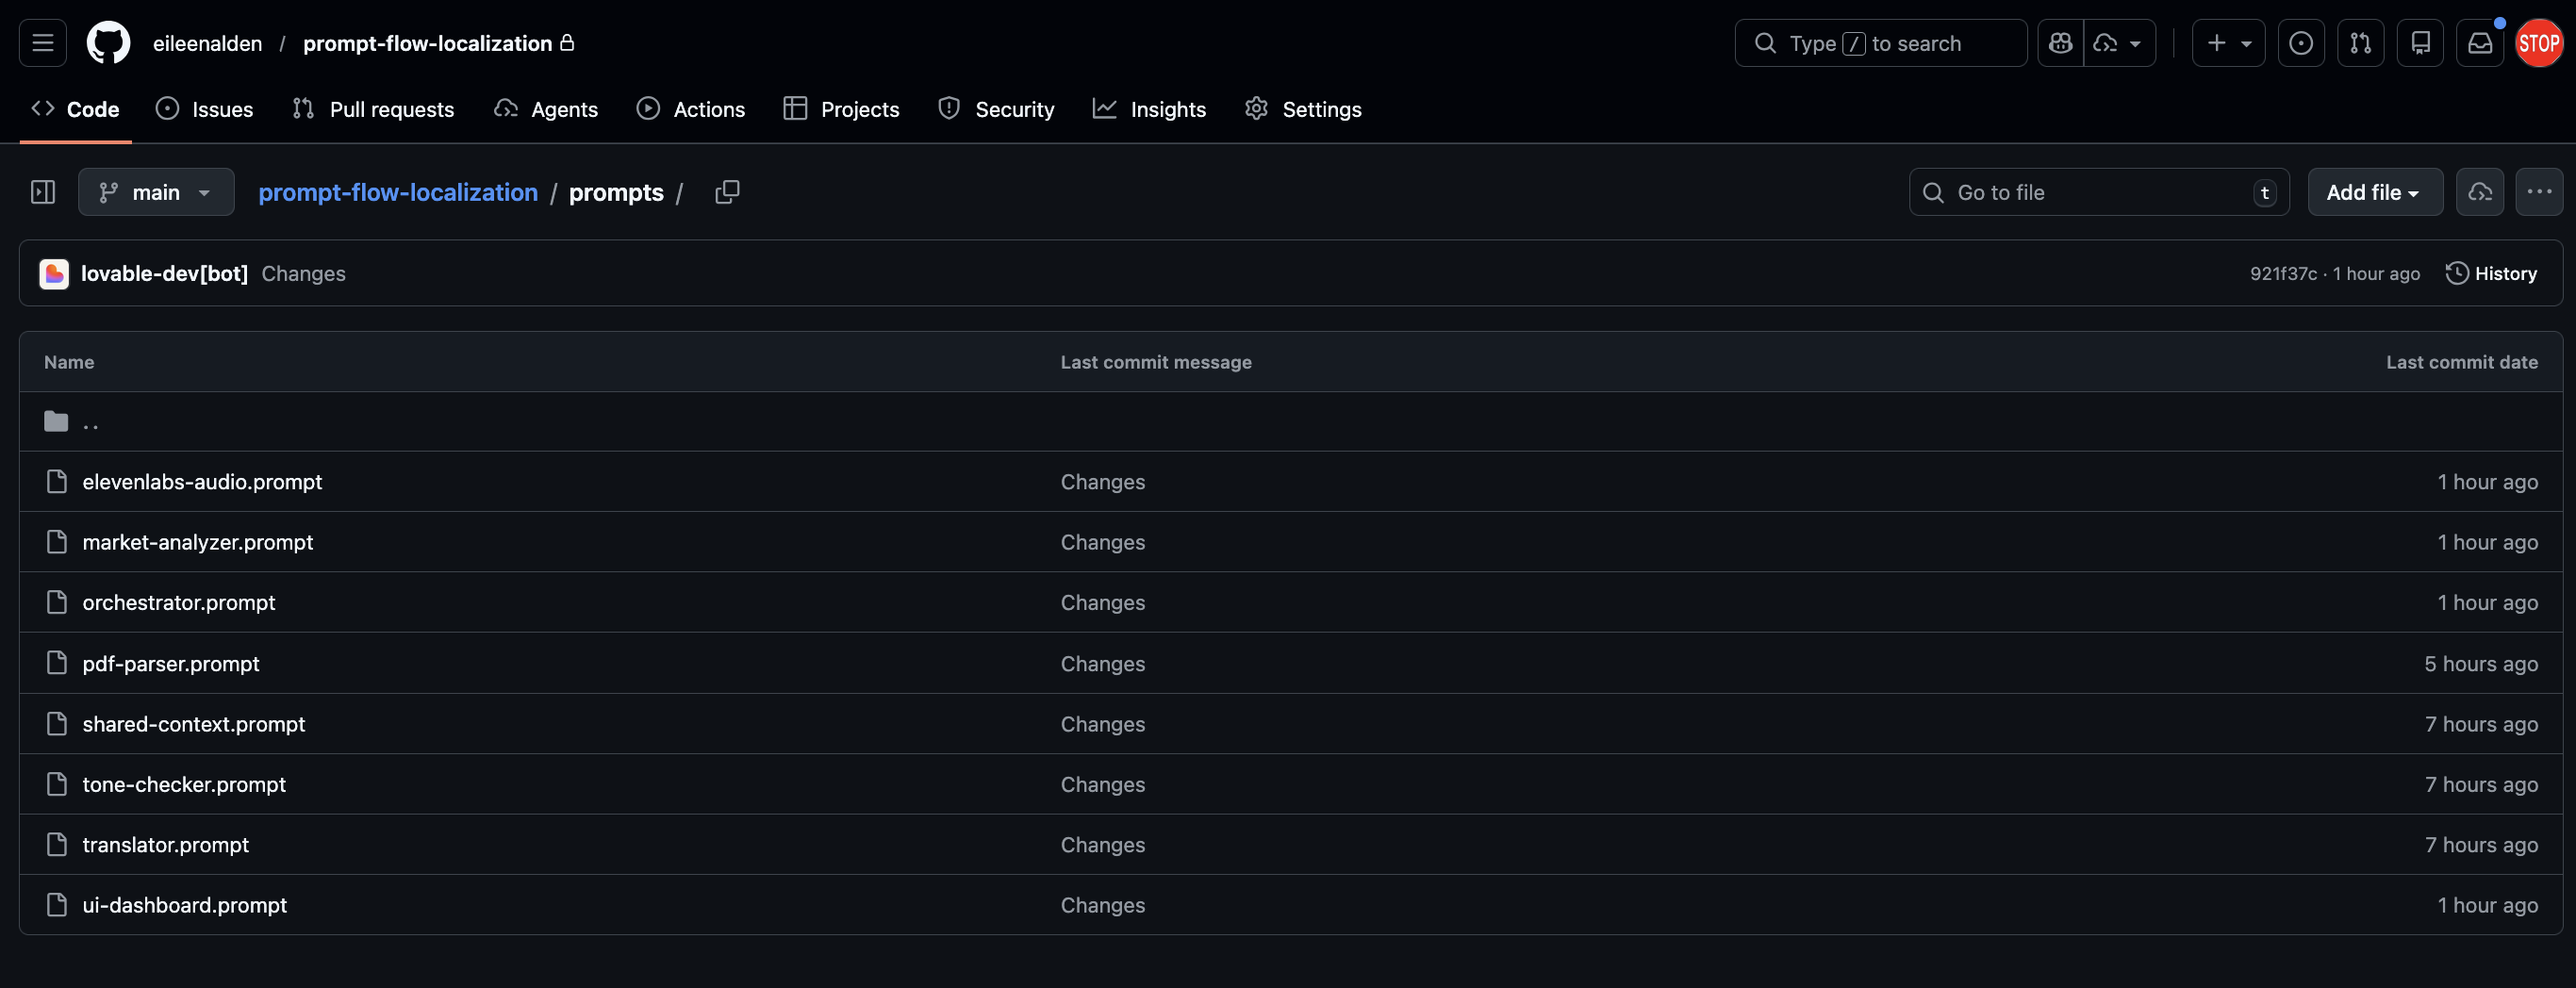Image resolution: width=2576 pixels, height=988 pixels.
Task: Click the file icon beside elevenlabs-audio.prompt
Action: pyautogui.click(x=57, y=482)
